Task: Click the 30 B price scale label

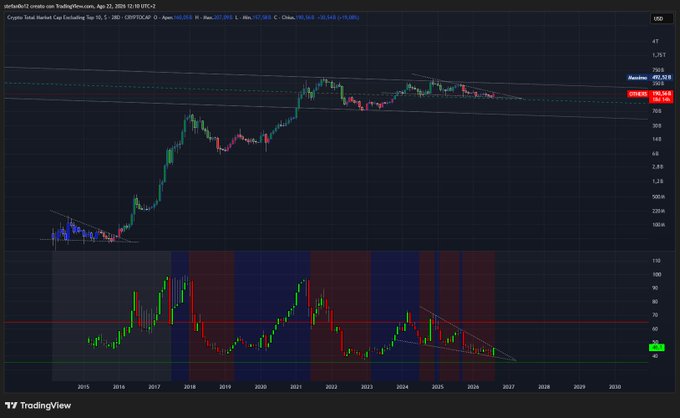Action: coord(657,126)
